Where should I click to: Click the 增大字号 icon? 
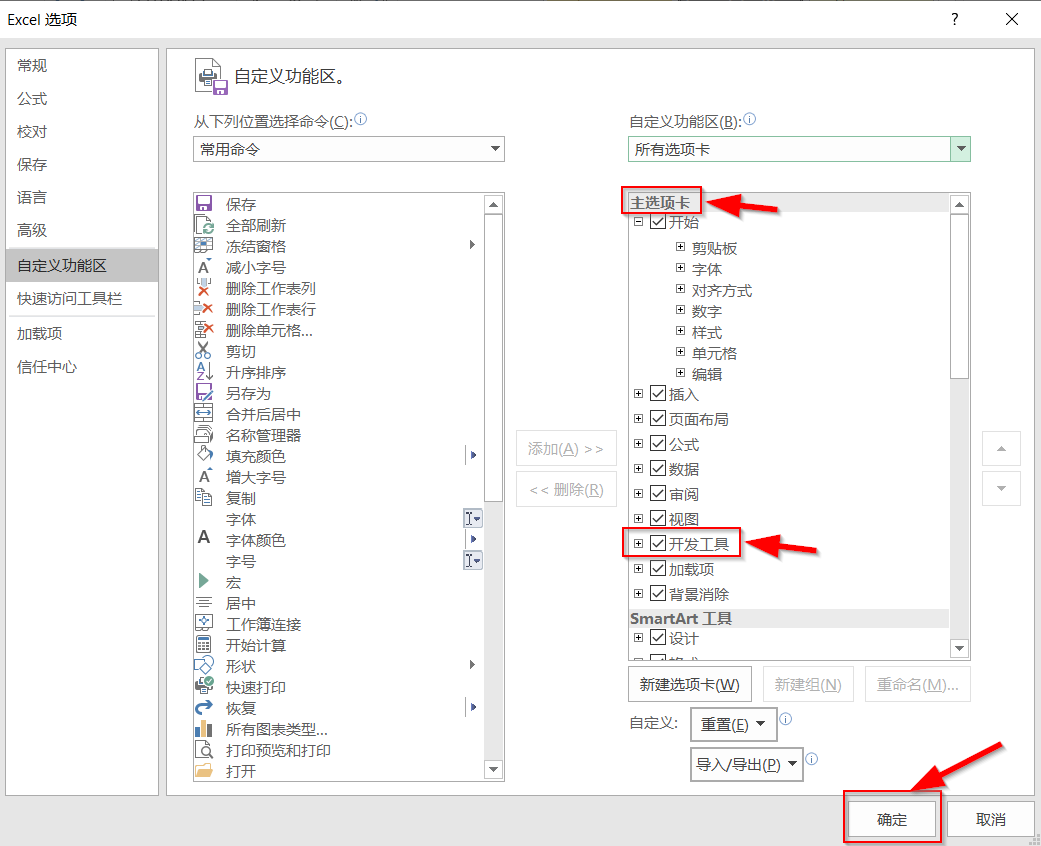[x=204, y=476]
